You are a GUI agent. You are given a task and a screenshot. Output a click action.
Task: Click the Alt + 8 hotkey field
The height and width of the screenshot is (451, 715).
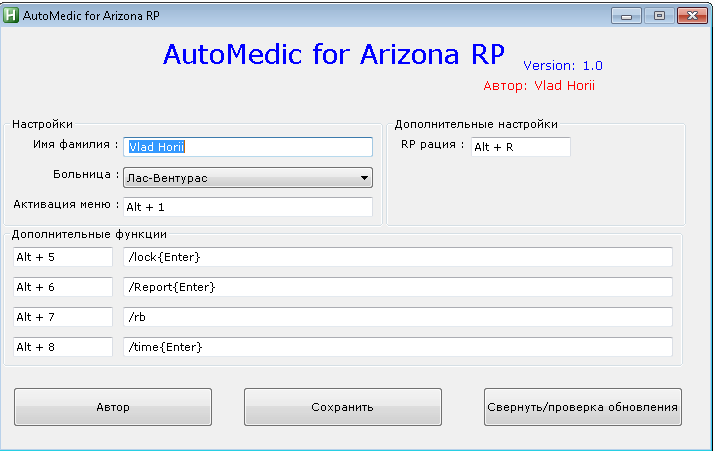62,347
